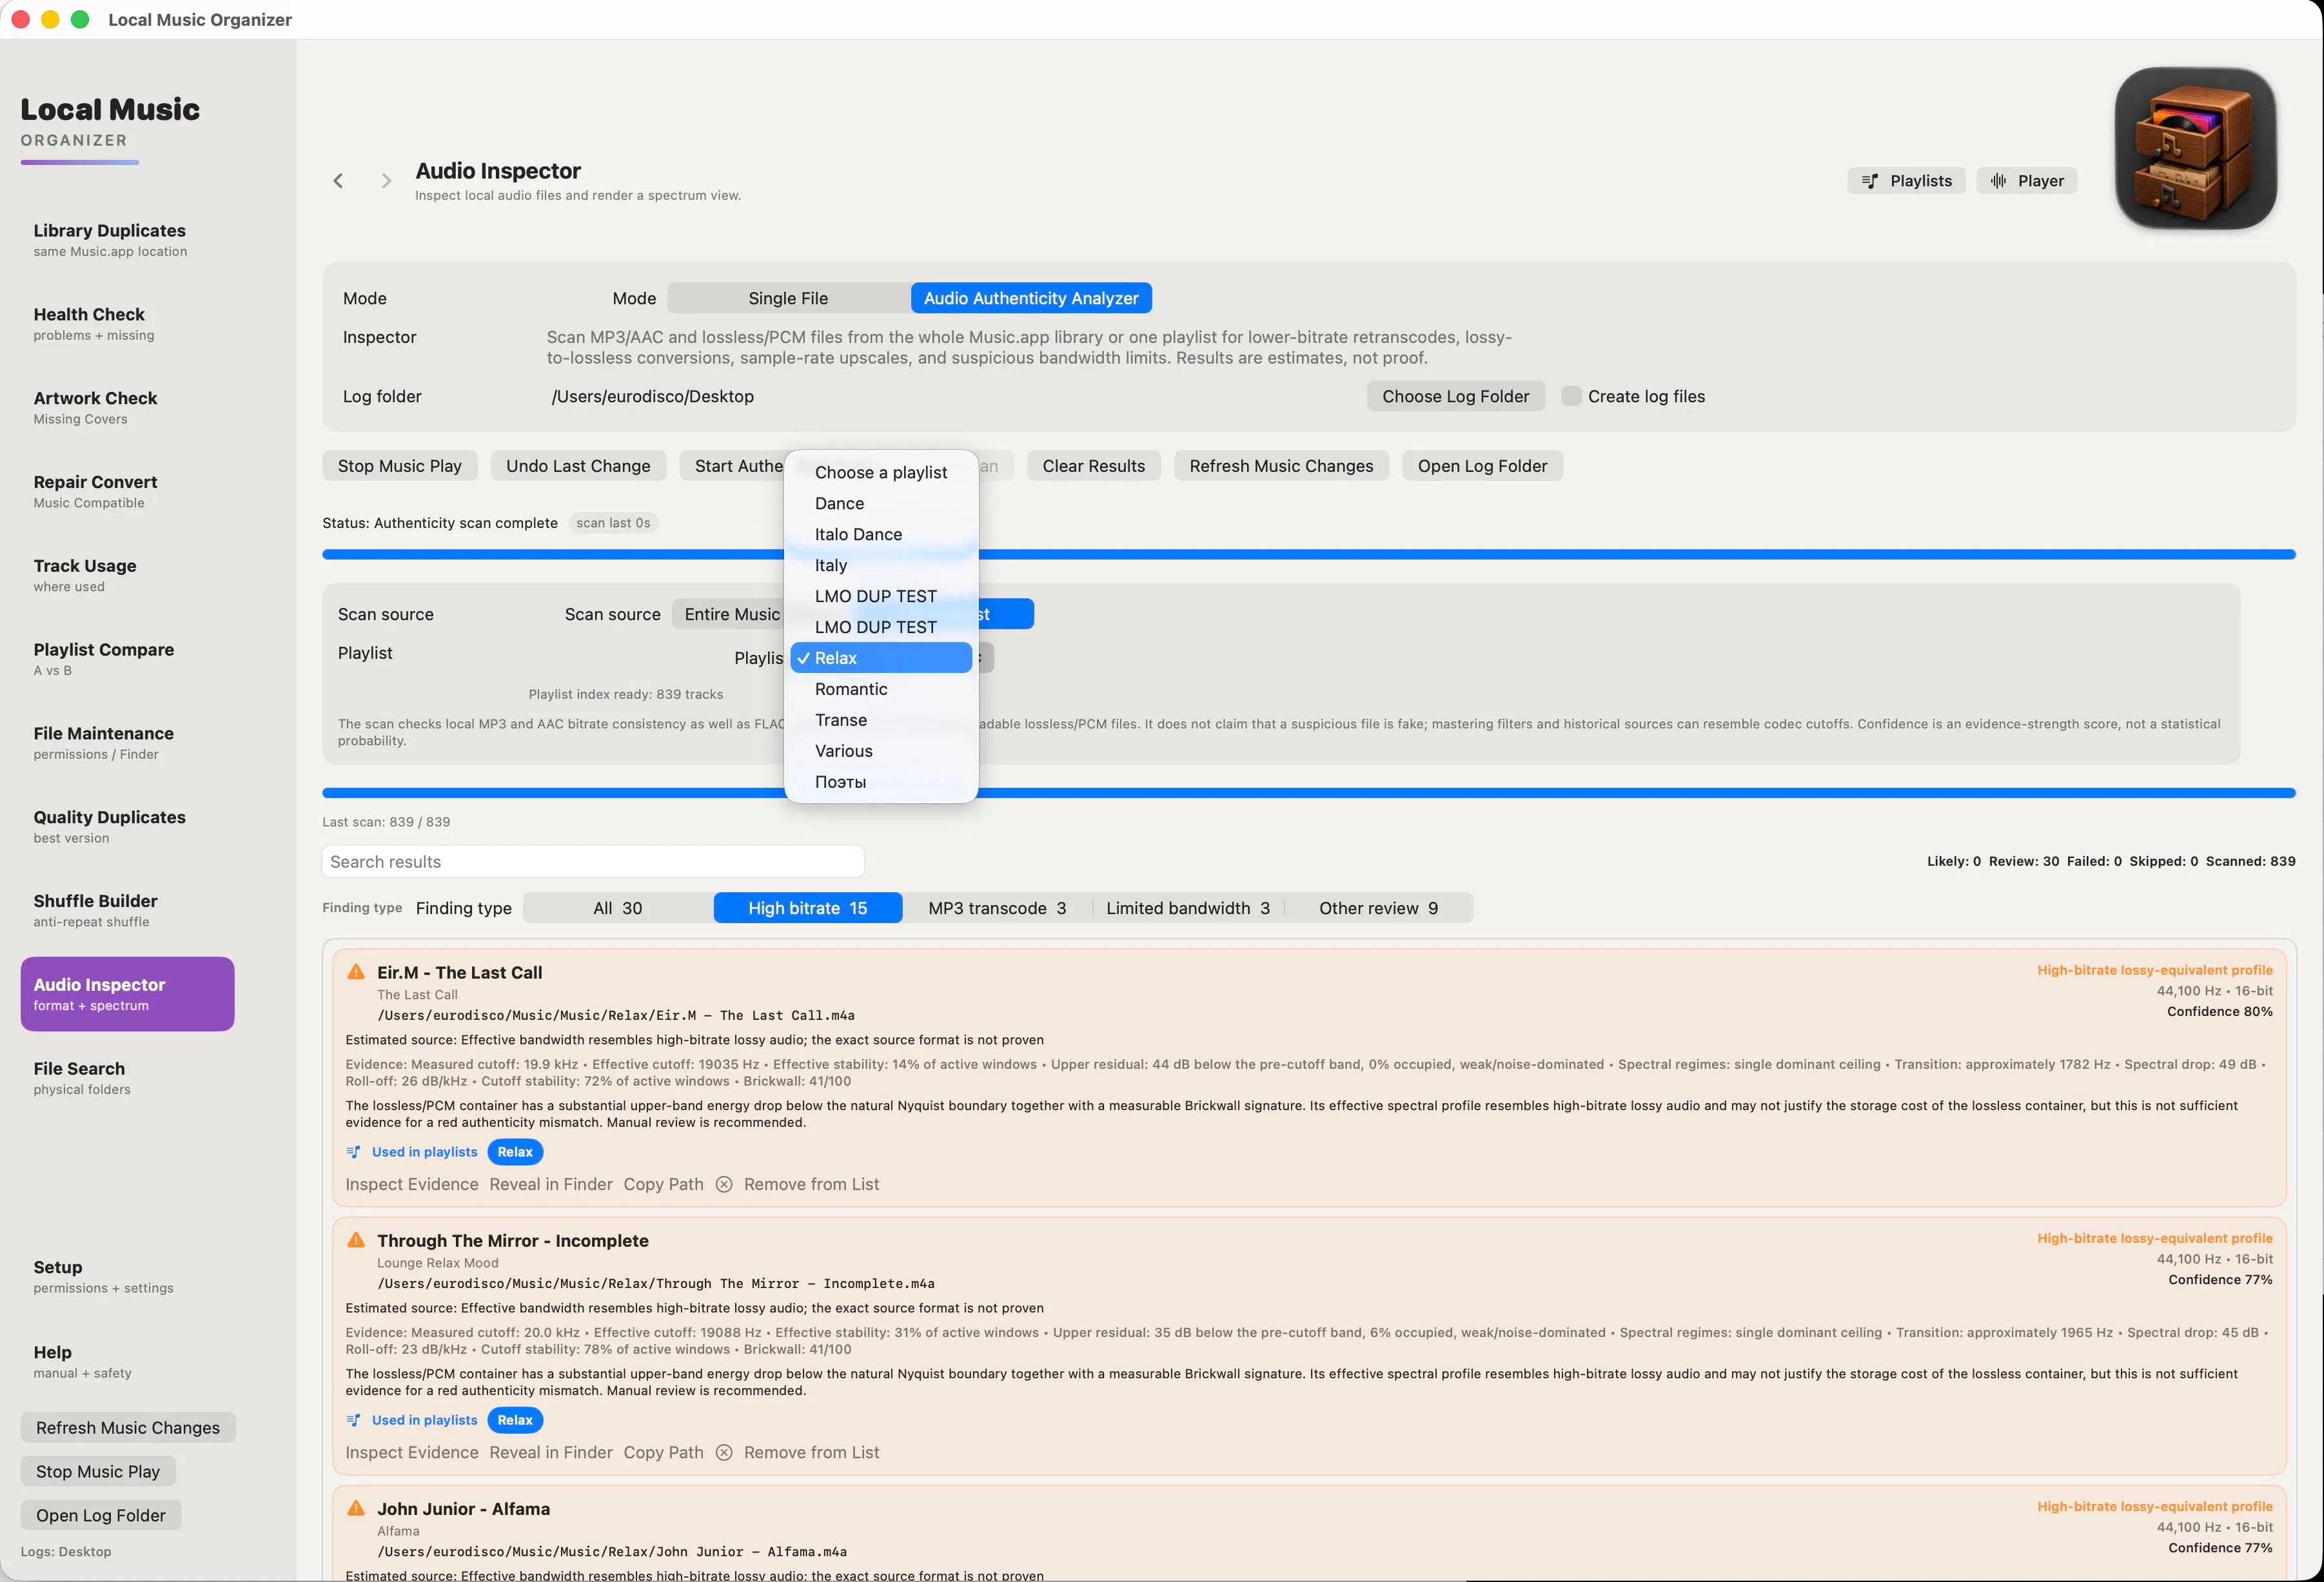Viewport: 2324px width, 1582px height.
Task: Open File Maintenance in the sidebar
Action: [127, 744]
